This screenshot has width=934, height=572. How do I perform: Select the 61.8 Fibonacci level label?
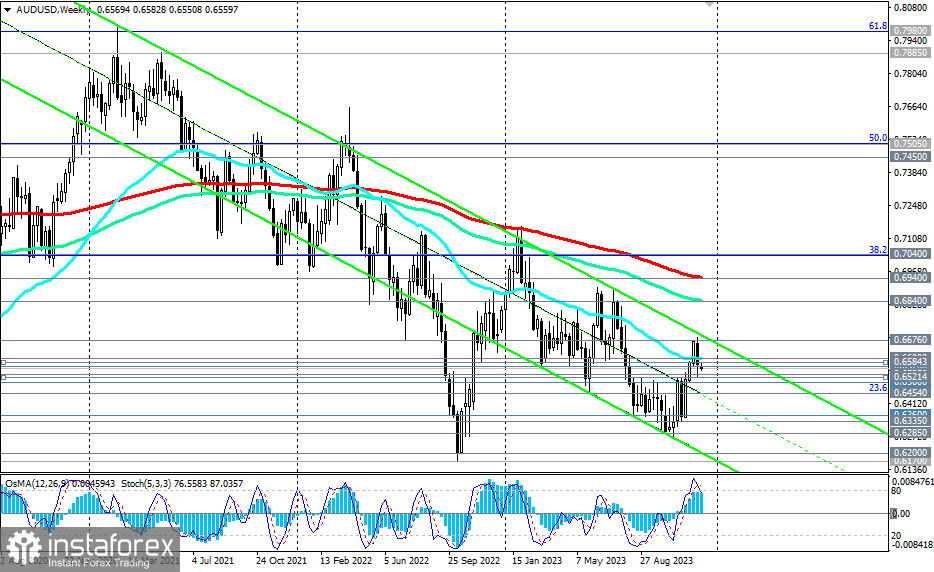[877, 26]
